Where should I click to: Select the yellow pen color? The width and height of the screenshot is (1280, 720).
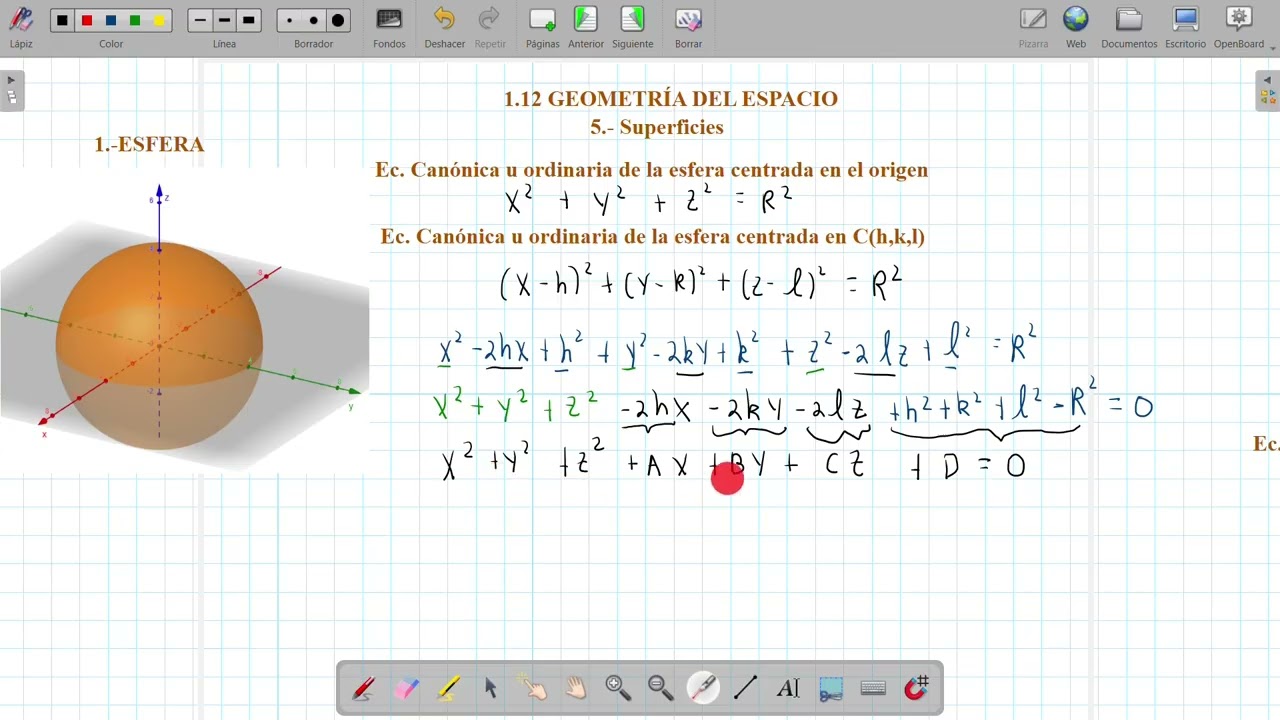click(159, 20)
